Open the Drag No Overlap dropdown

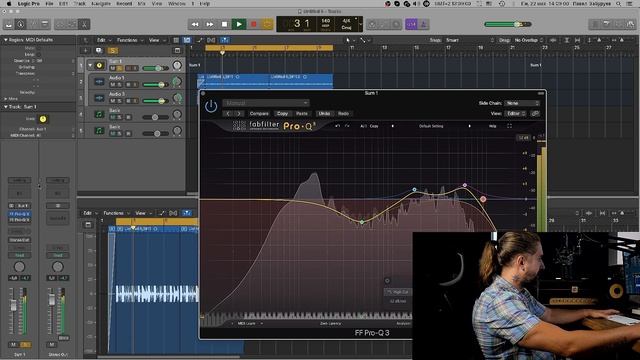pyautogui.click(x=529, y=40)
